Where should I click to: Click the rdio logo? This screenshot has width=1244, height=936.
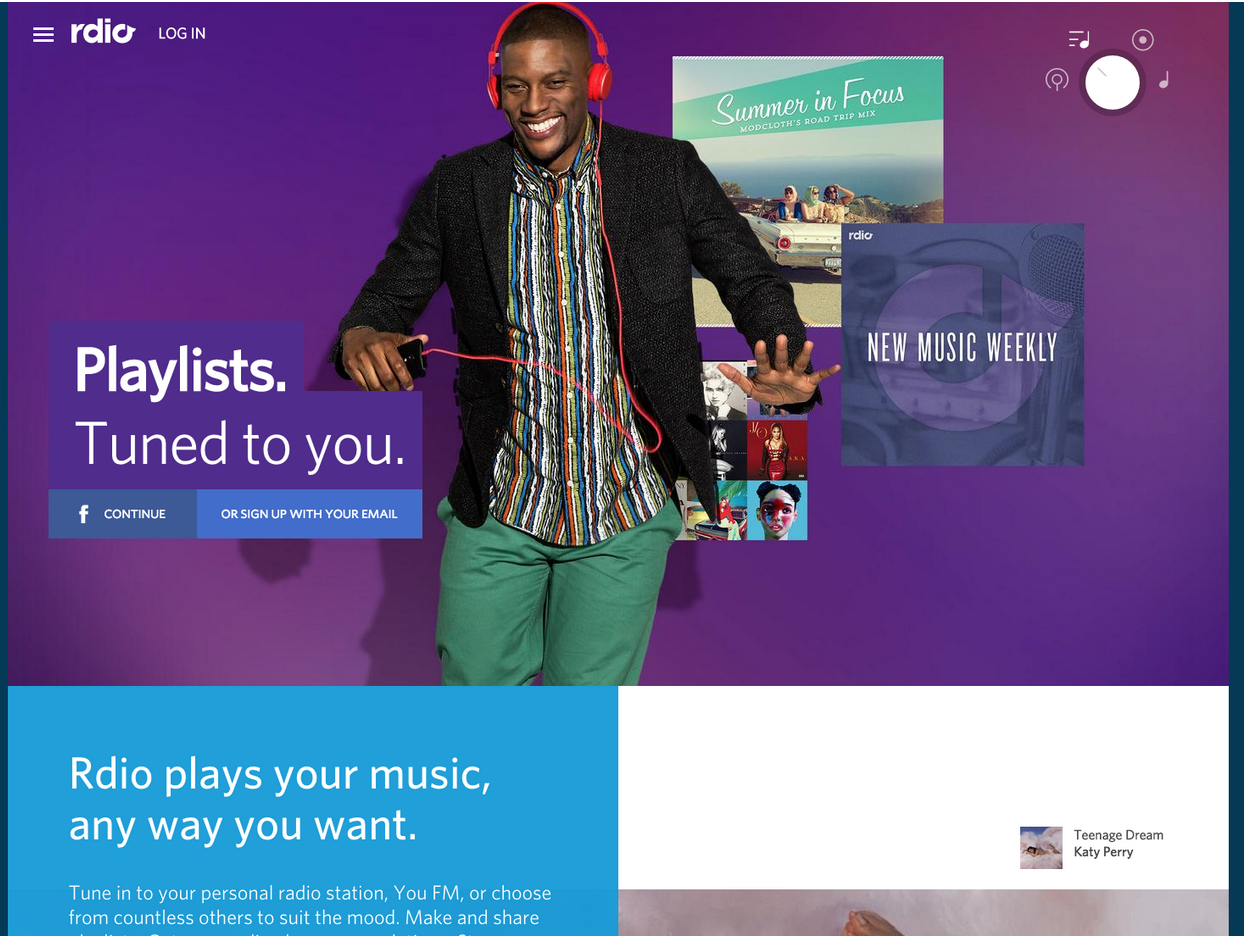click(x=103, y=33)
